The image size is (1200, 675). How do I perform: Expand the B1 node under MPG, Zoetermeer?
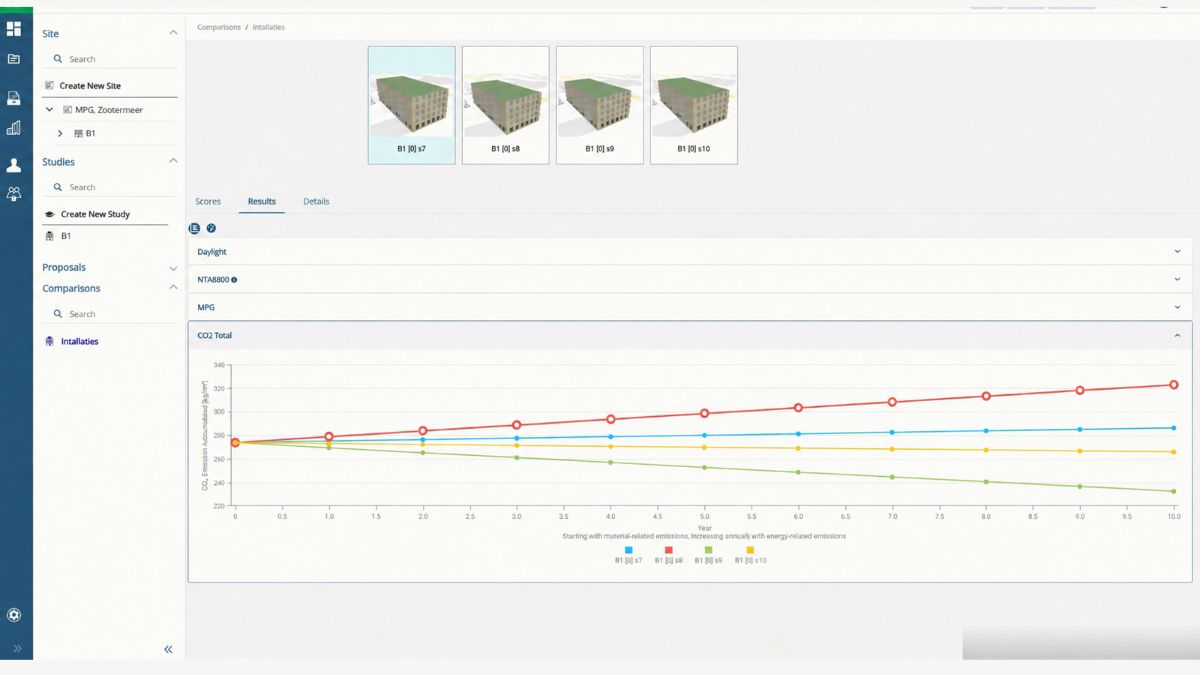(60, 133)
